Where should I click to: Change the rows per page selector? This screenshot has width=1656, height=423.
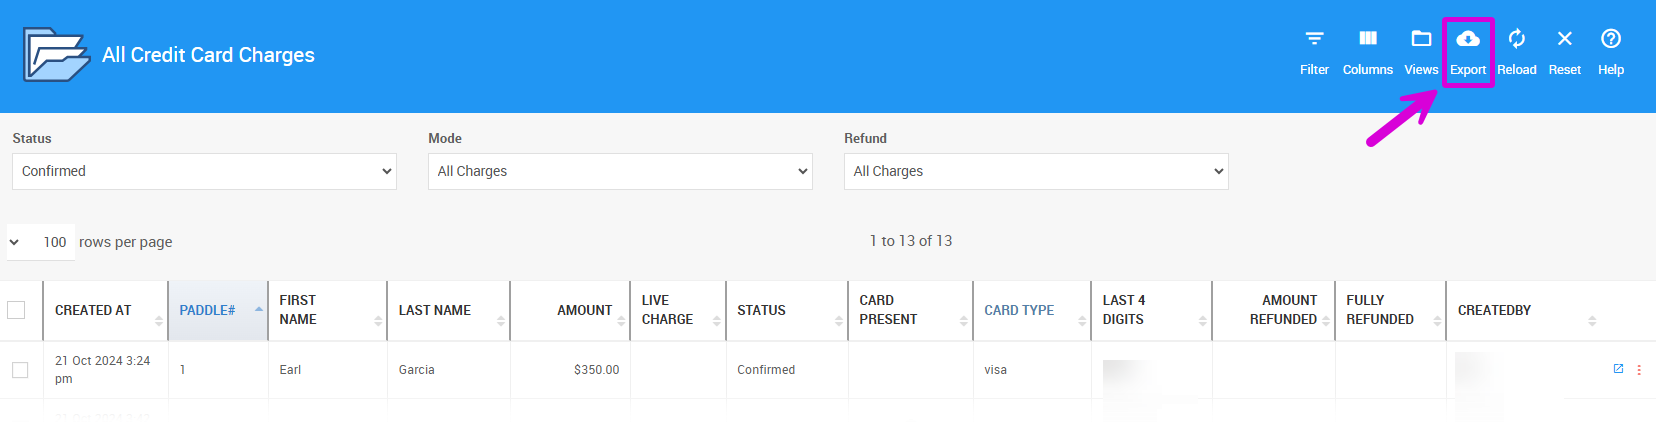tap(40, 242)
